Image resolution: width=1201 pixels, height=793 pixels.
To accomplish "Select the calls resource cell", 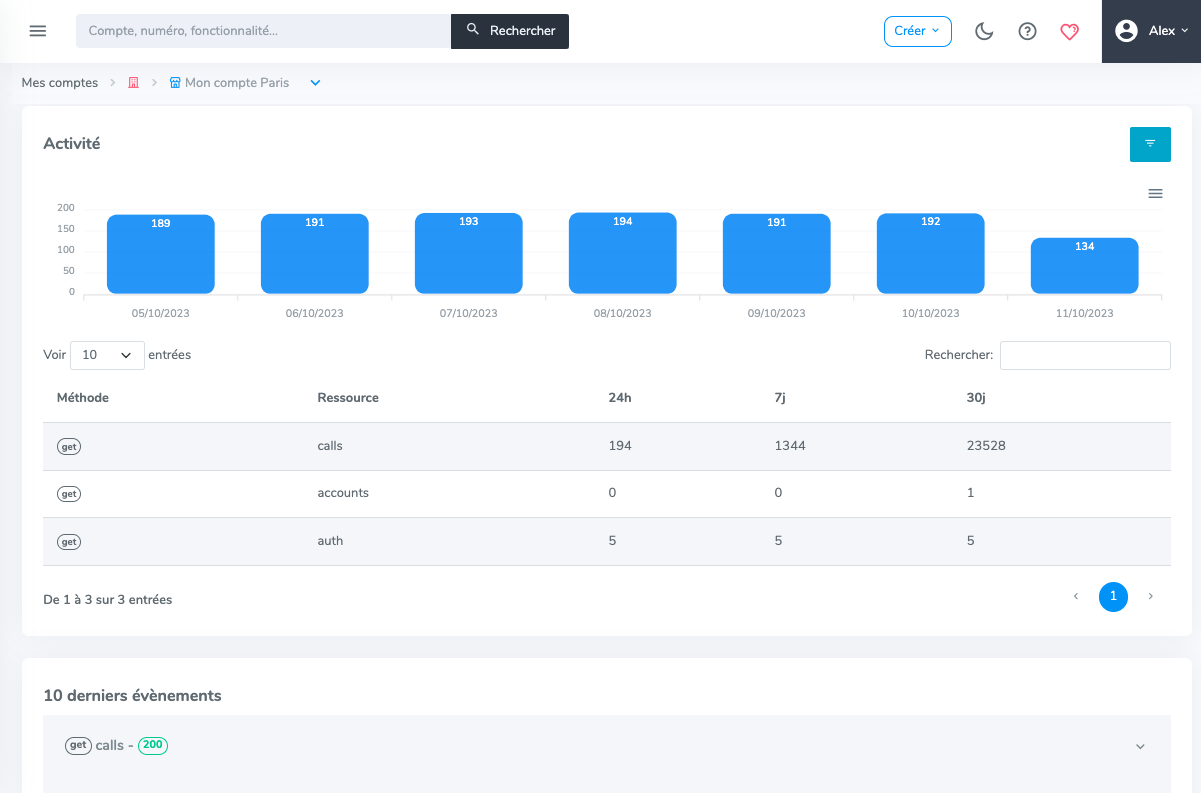I will (x=330, y=446).
